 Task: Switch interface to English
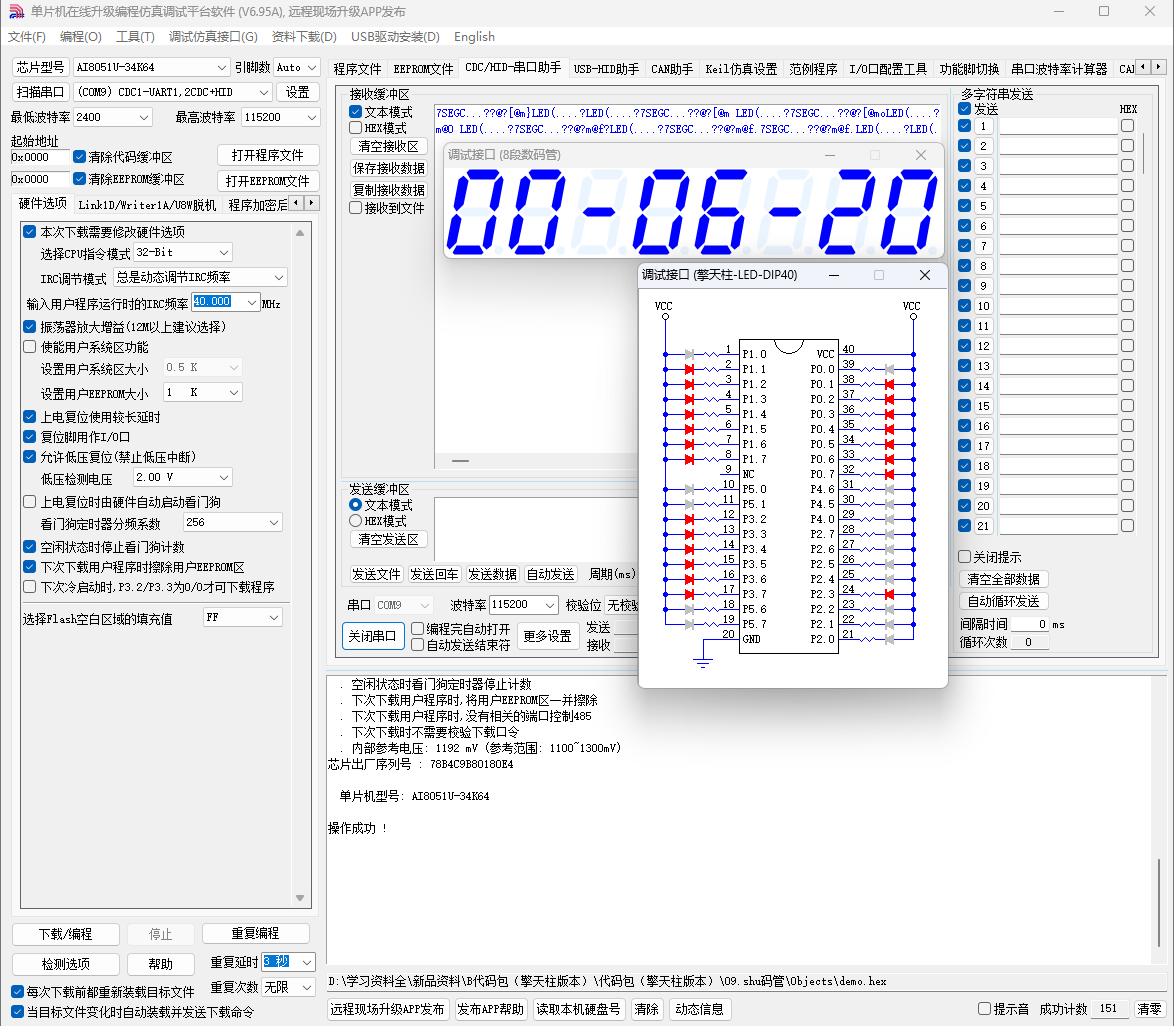click(474, 37)
